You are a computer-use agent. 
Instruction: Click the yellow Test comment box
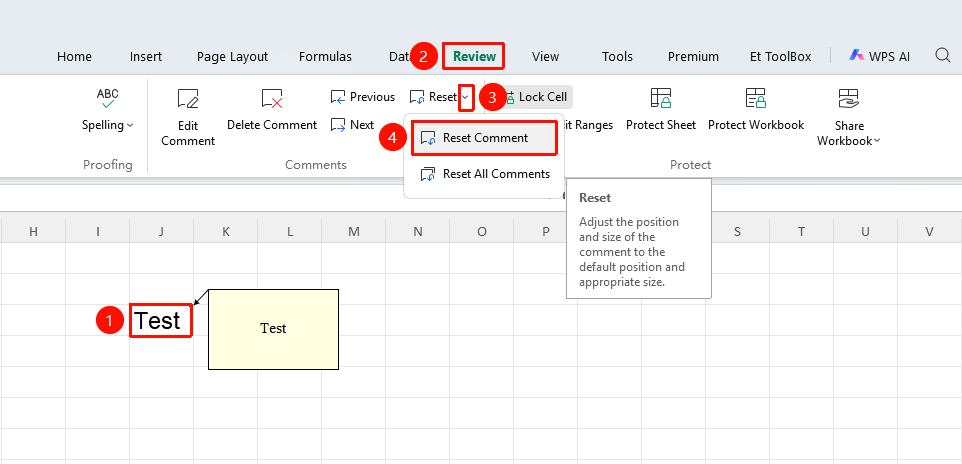click(274, 329)
